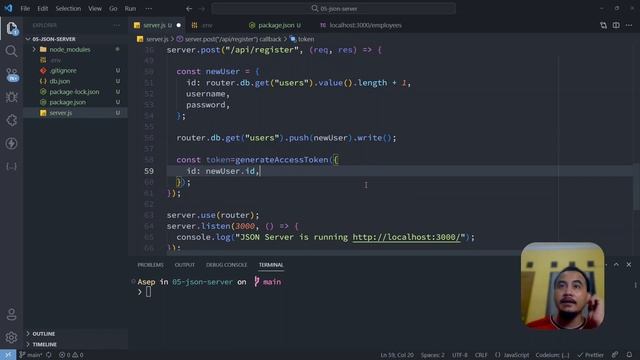Open the Selection menu
Image resolution: width=640 pixels, height=360 pixels.
(68, 9)
